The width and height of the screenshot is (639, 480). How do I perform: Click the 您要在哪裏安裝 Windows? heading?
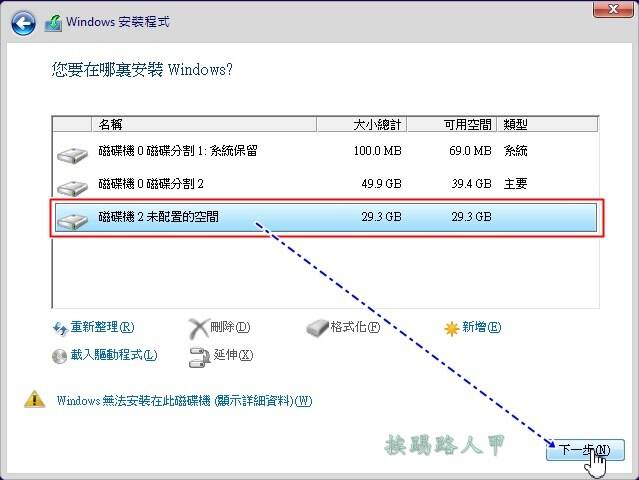tap(142, 70)
